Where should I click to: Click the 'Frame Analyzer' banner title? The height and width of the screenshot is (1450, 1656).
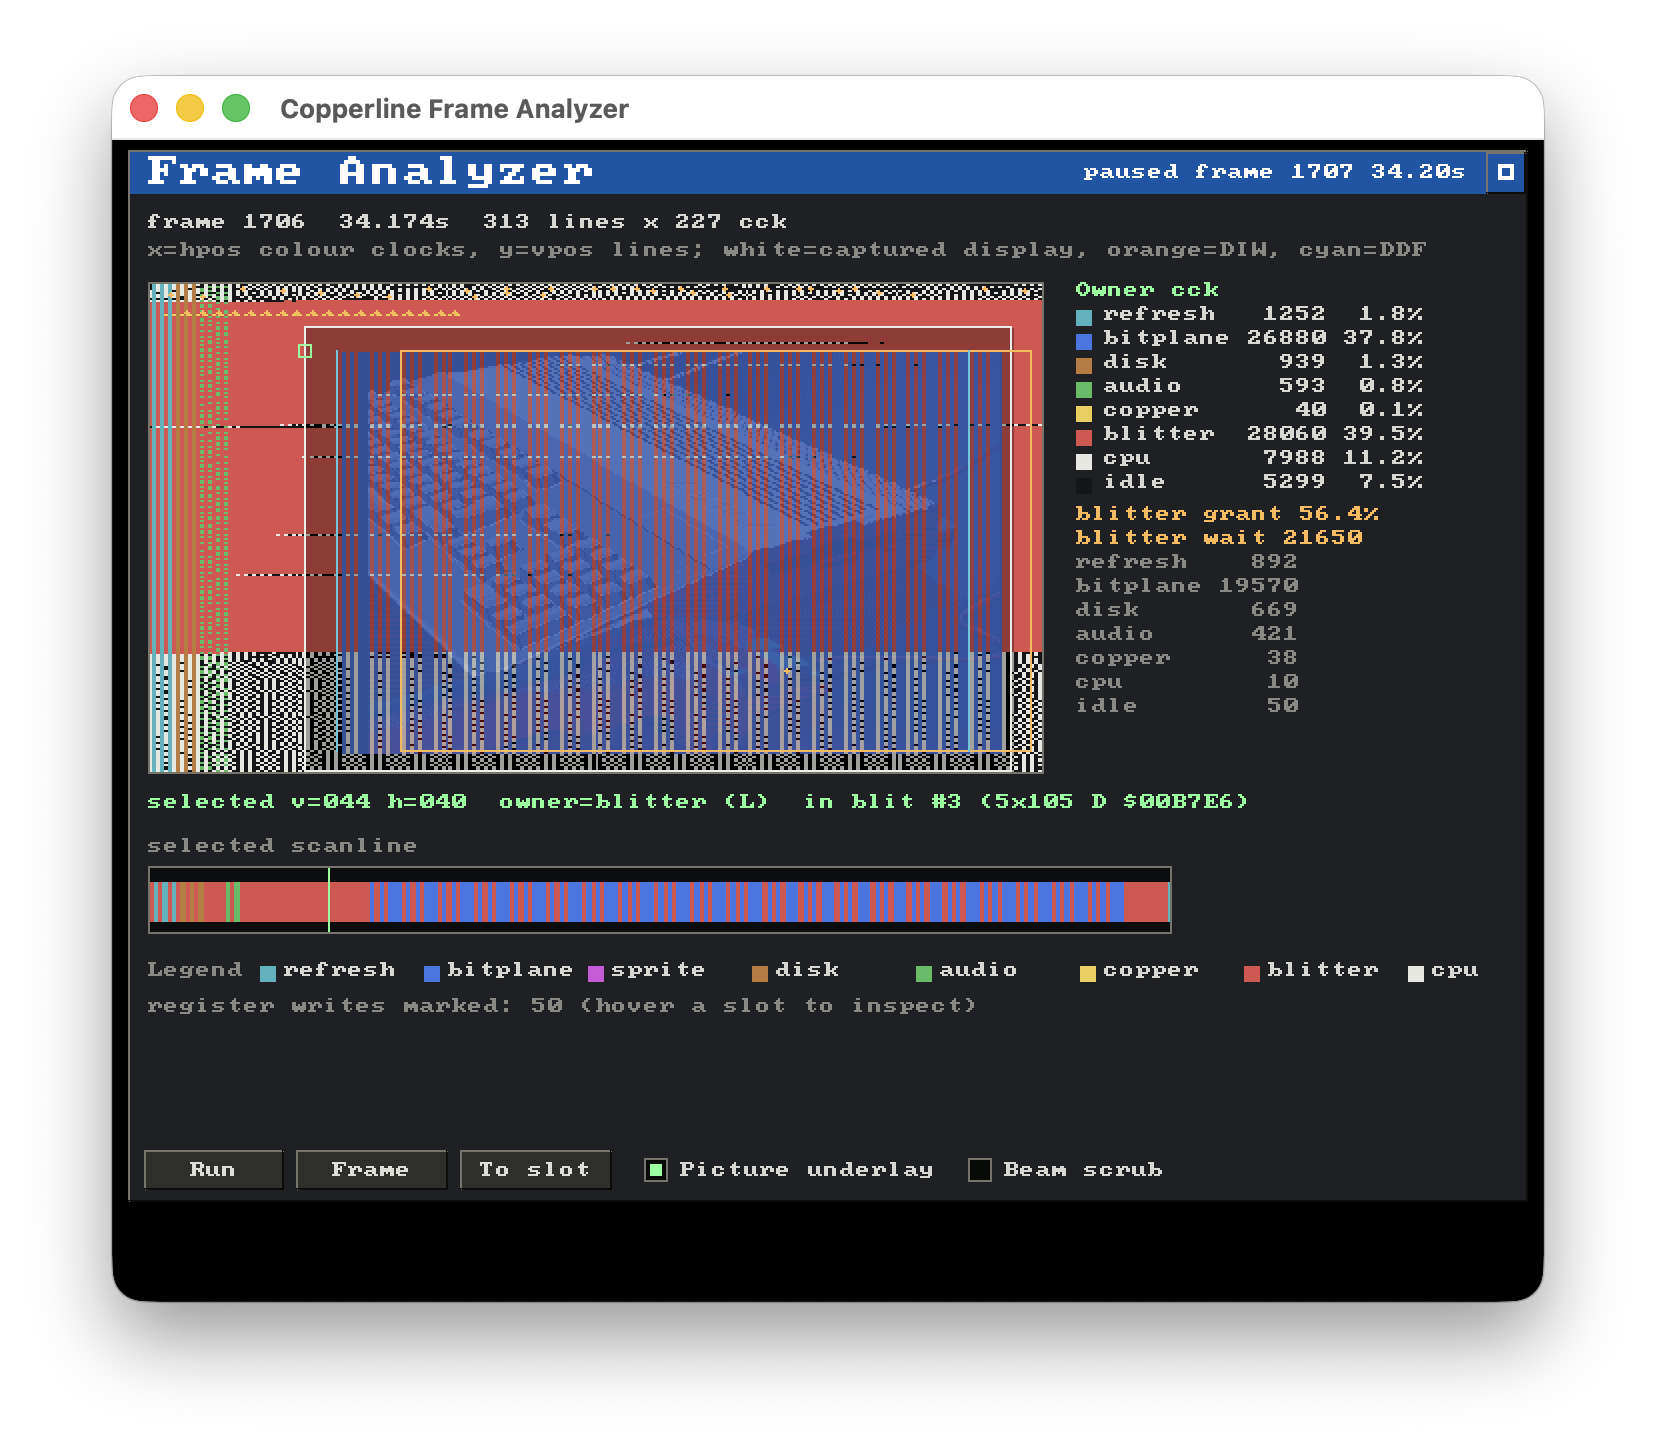[x=370, y=172]
